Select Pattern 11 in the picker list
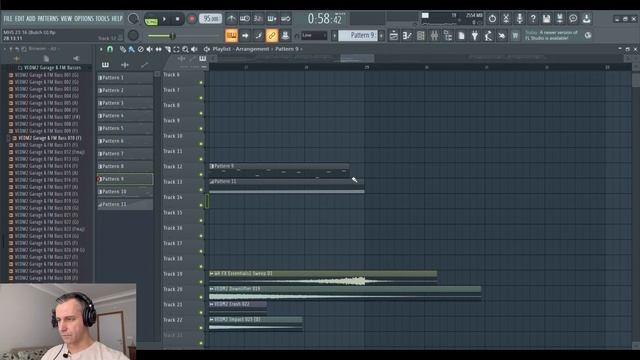Screen dimensions: 640x360 (125, 204)
